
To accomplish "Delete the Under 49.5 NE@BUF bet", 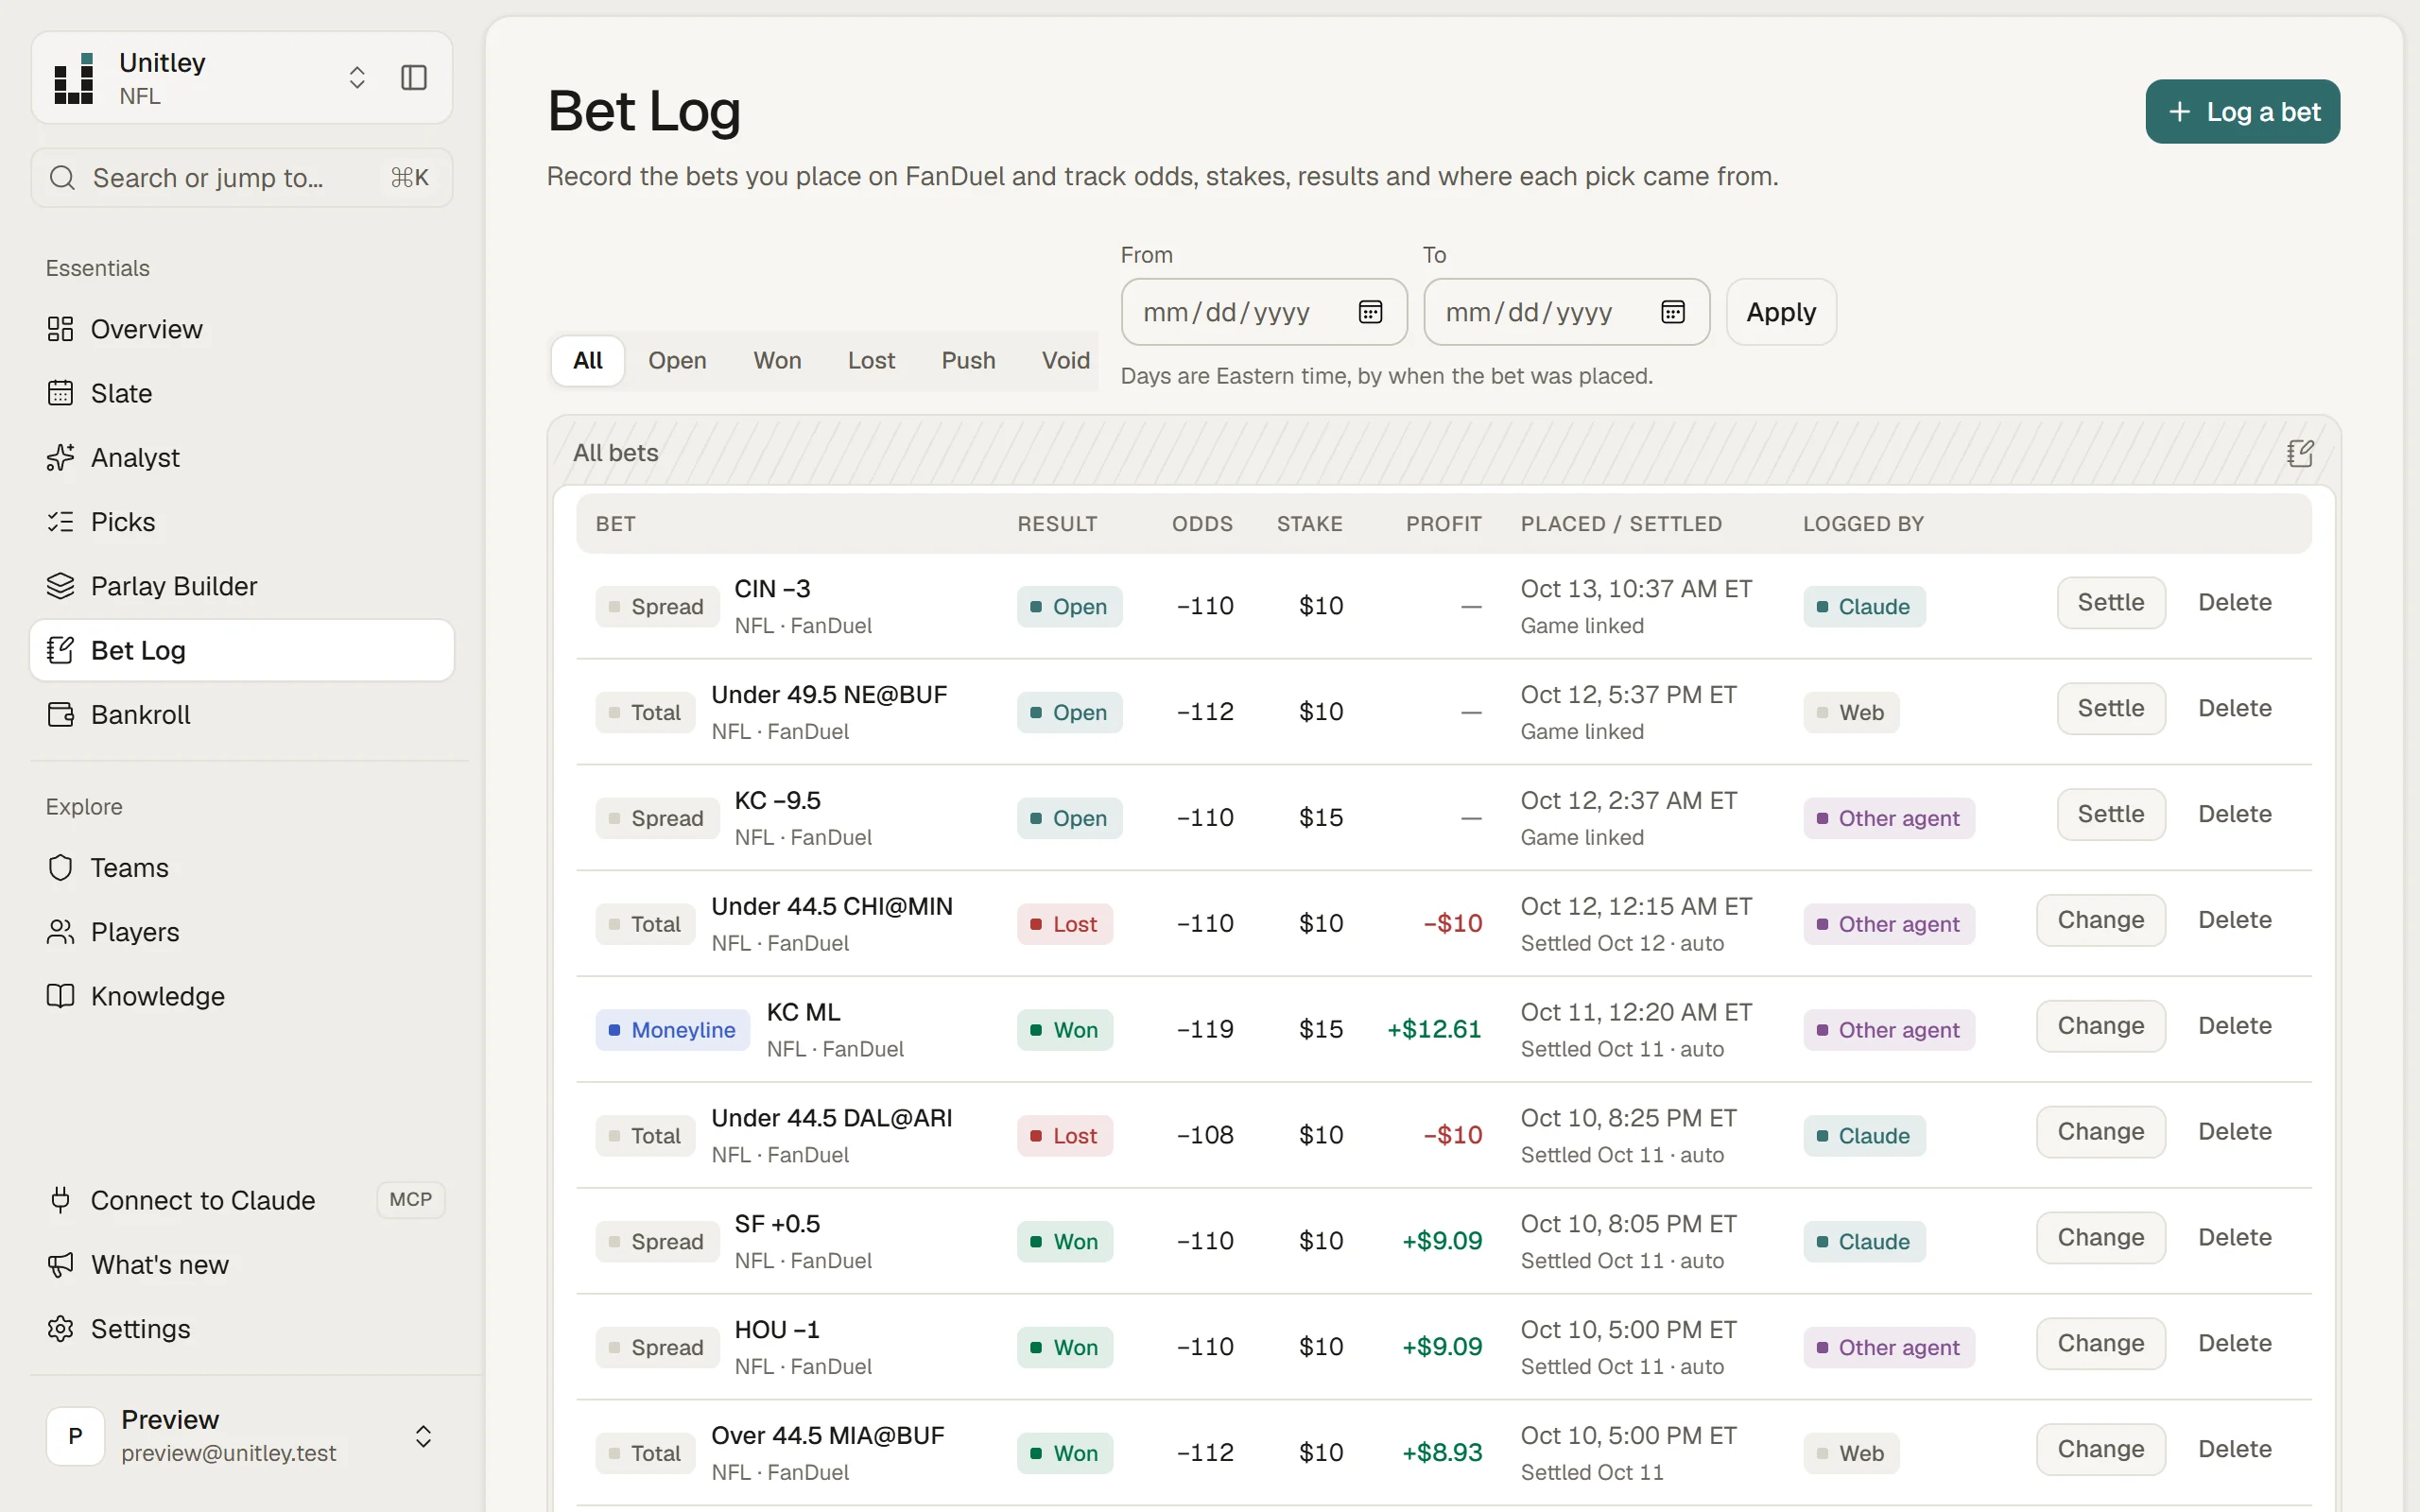I will coord(2235,708).
